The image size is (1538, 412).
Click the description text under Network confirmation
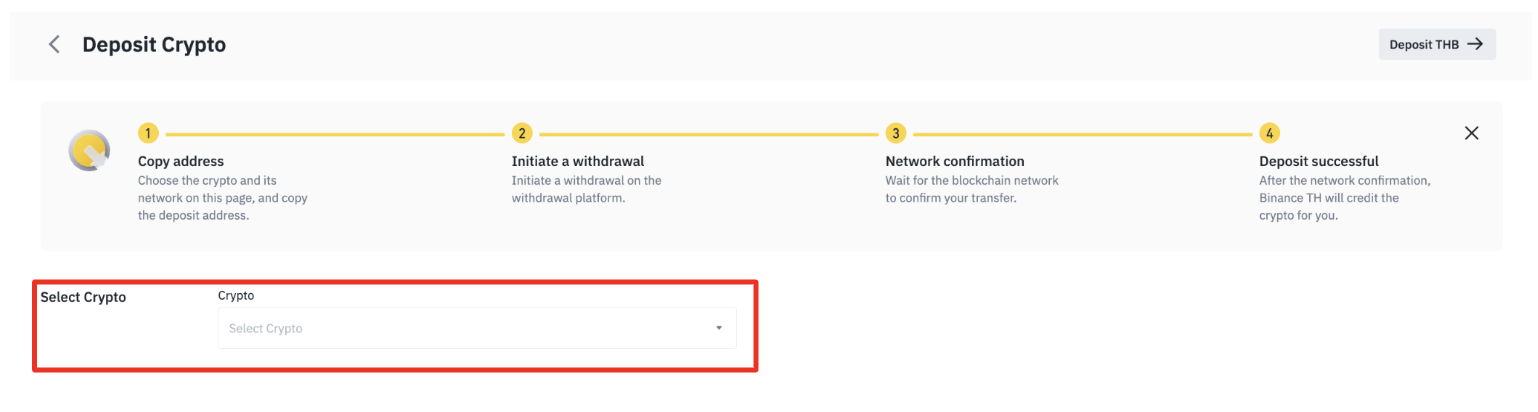click(x=971, y=189)
